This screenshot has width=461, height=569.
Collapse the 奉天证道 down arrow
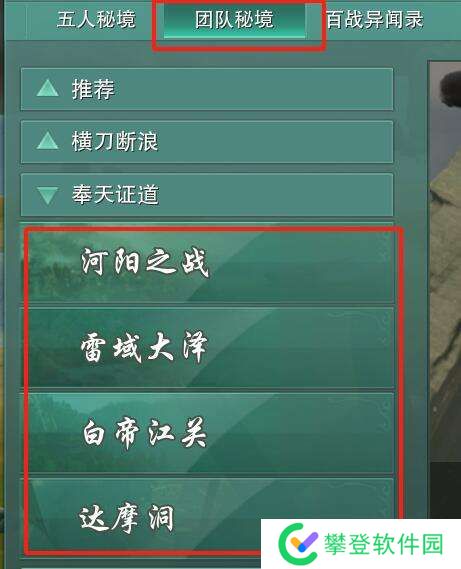pos(48,195)
